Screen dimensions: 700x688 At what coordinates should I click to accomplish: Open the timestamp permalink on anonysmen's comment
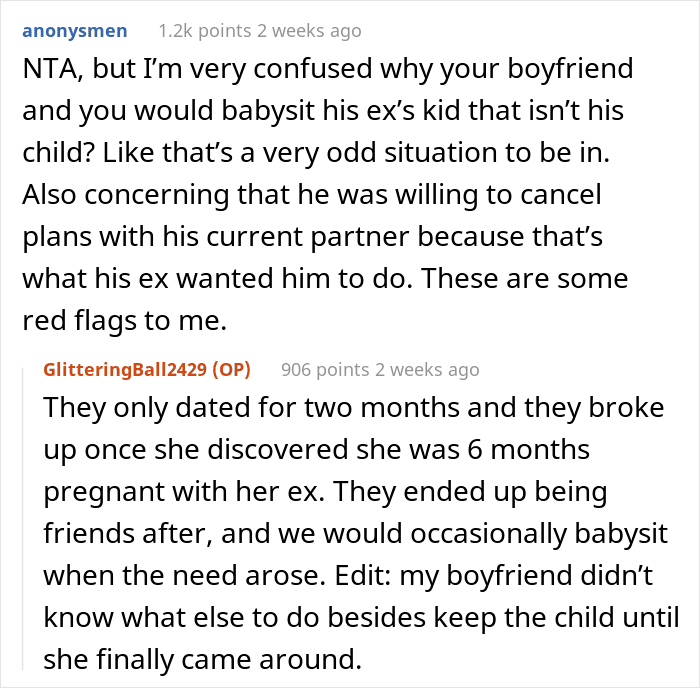(309, 31)
